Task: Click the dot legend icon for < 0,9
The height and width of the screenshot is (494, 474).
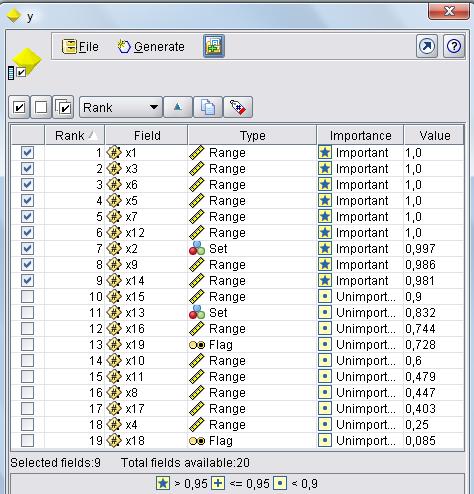Action: [280, 483]
